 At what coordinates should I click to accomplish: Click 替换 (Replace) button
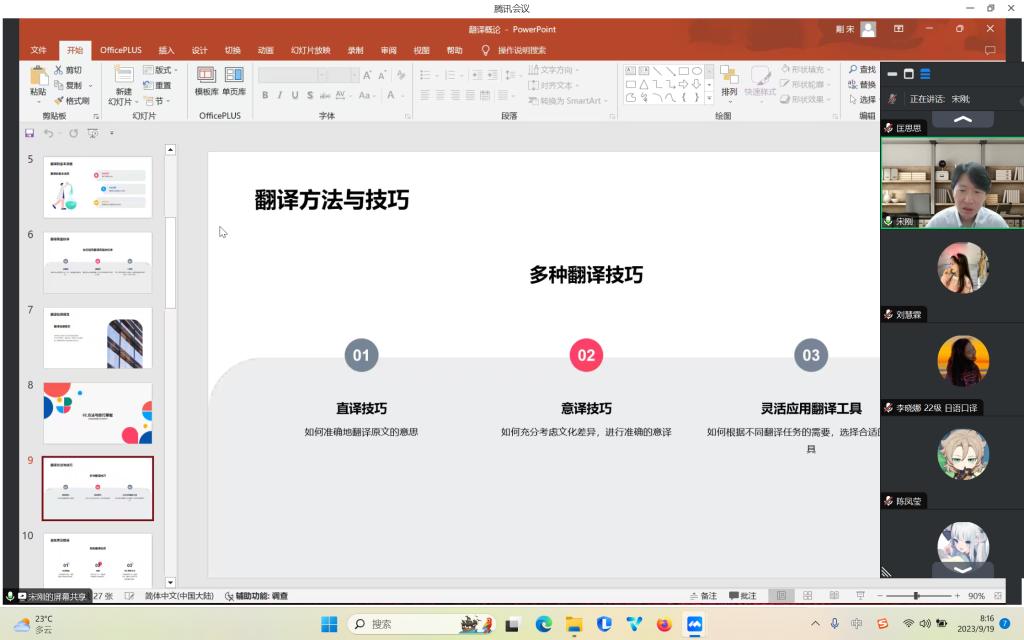click(x=861, y=85)
